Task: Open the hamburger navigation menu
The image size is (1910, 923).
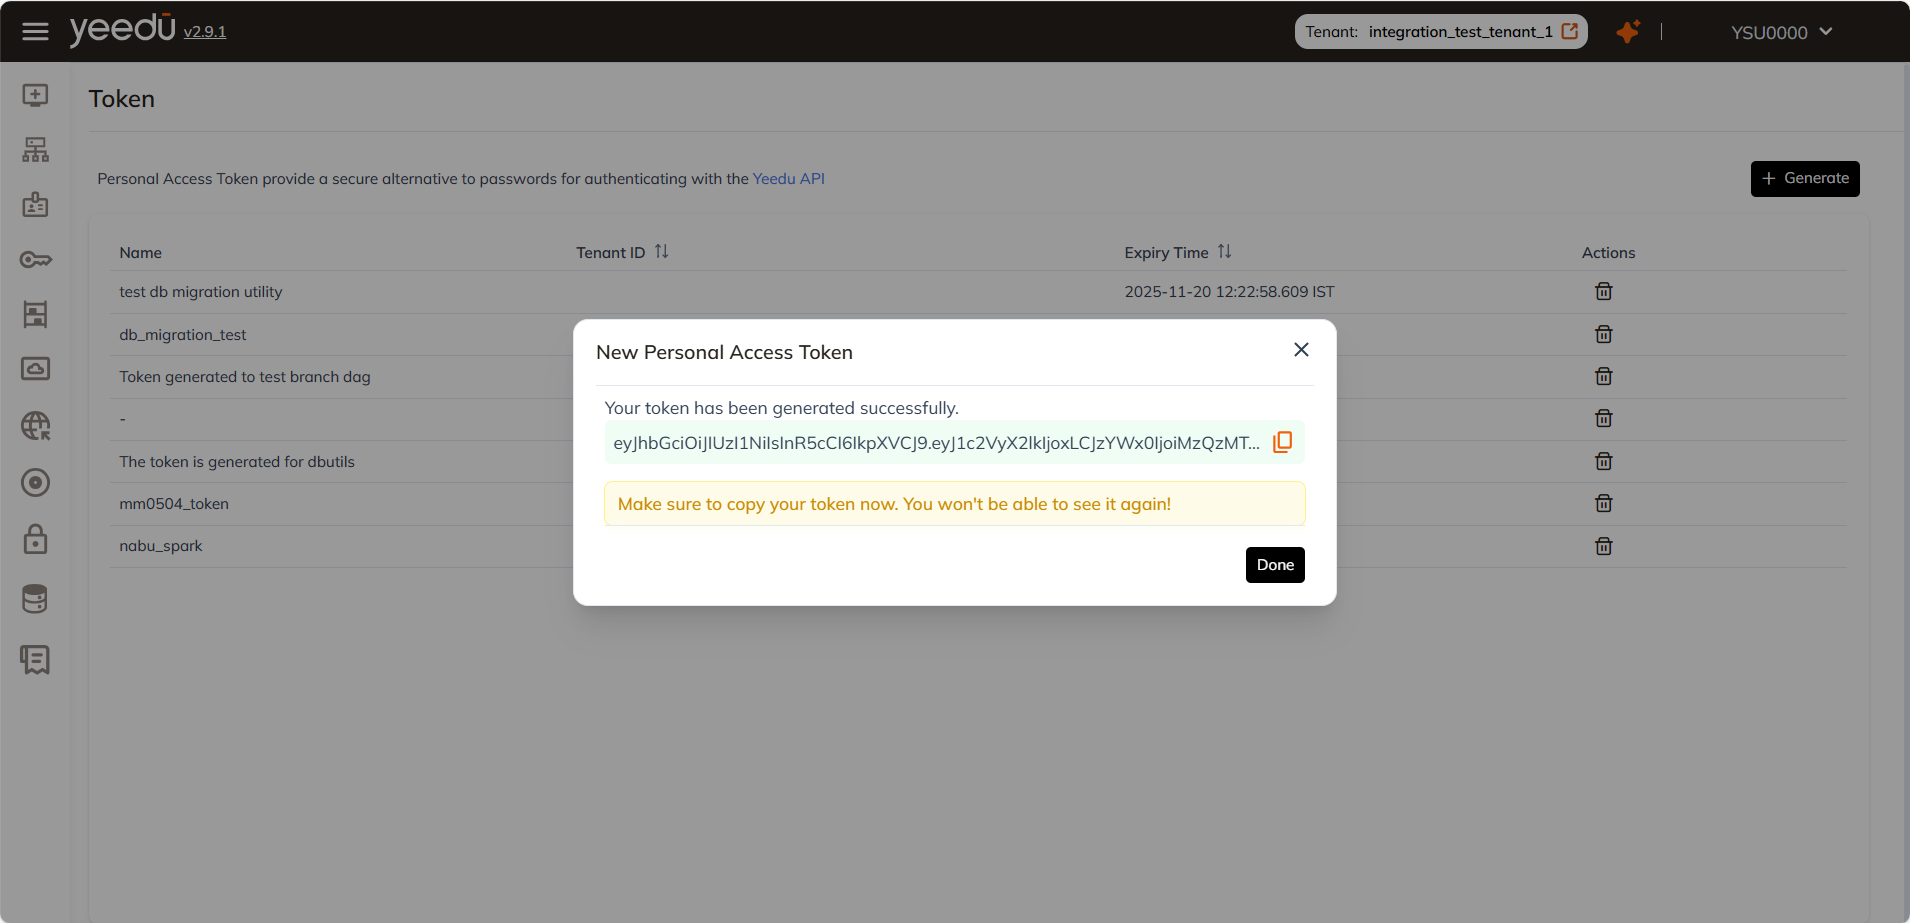Action: click(35, 32)
